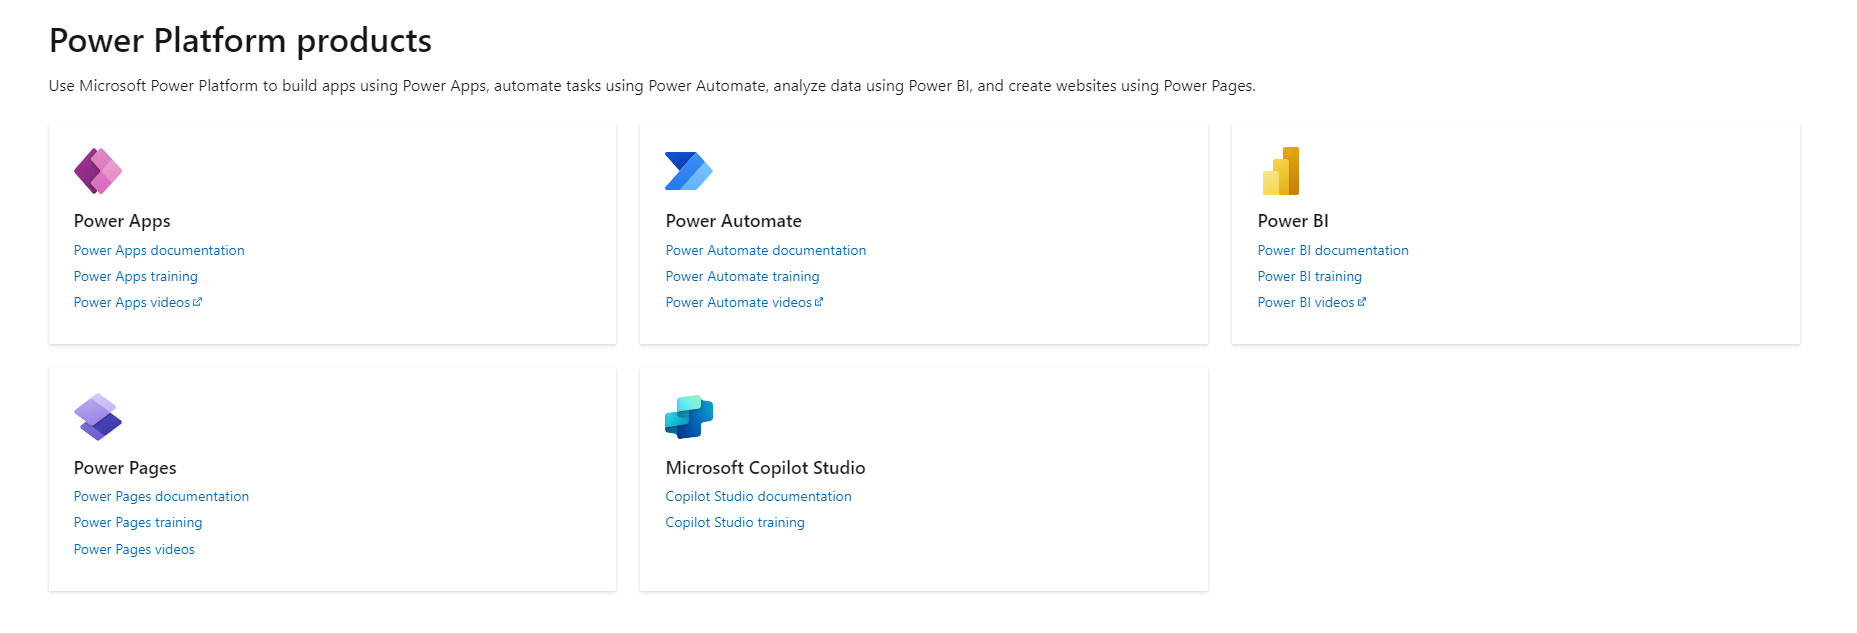Click the external link icon beside Power BI videos

pyautogui.click(x=1364, y=301)
